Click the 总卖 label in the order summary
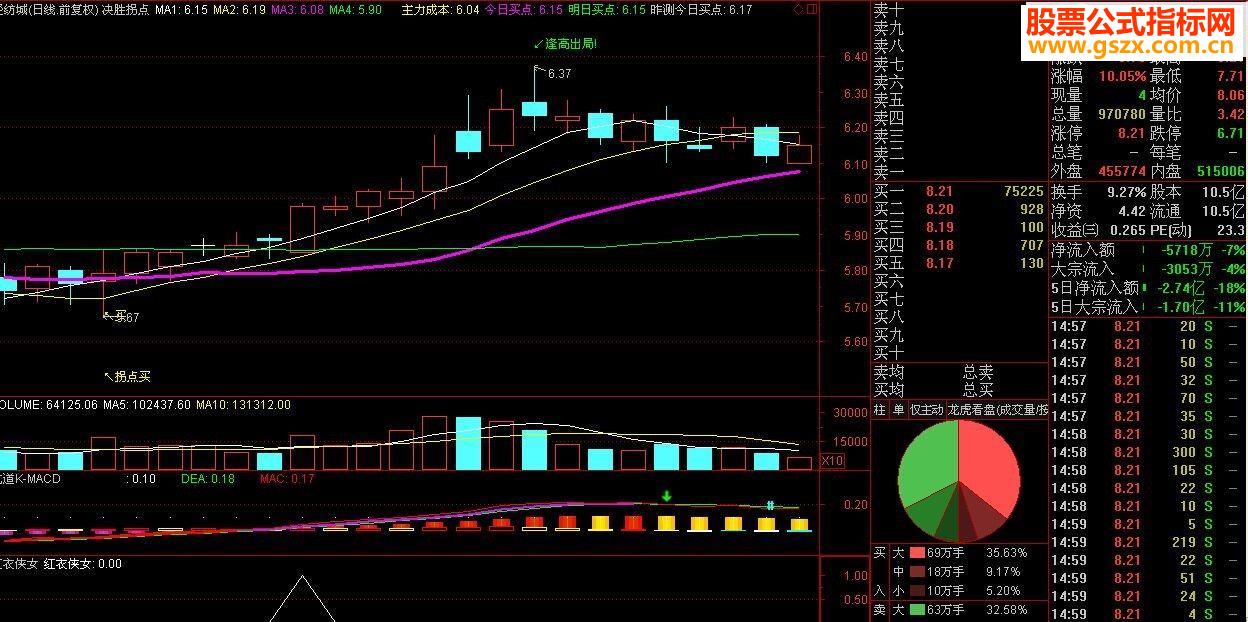1248x622 pixels. pyautogui.click(x=978, y=372)
